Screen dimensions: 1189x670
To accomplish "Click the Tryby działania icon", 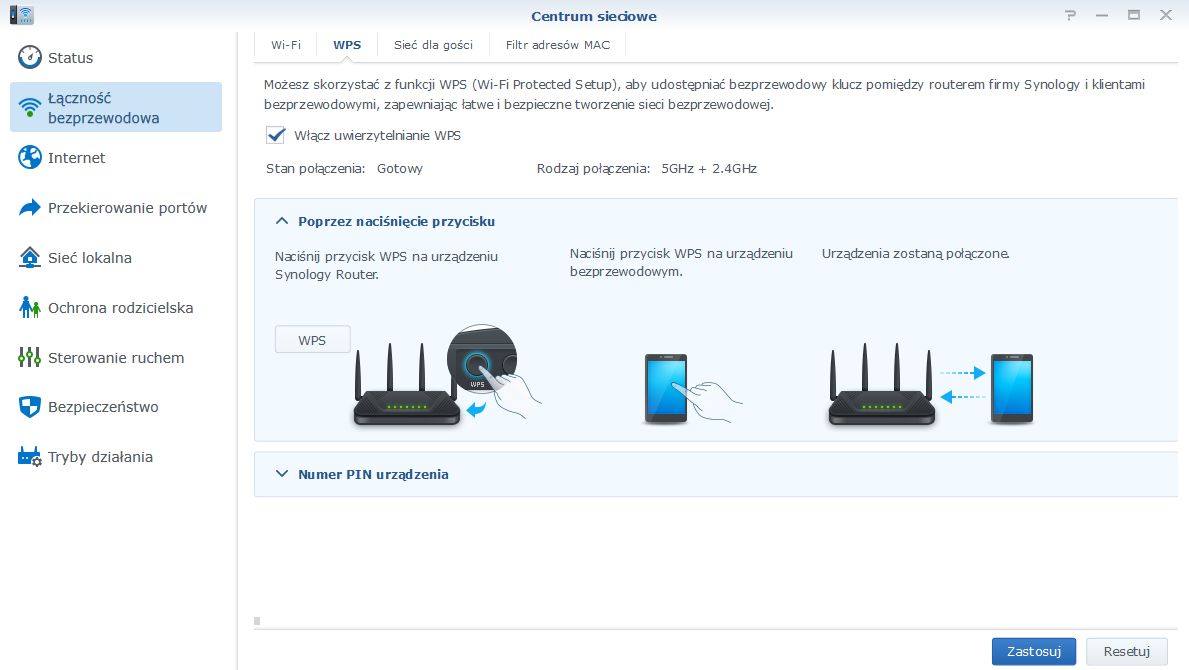I will [30, 456].
